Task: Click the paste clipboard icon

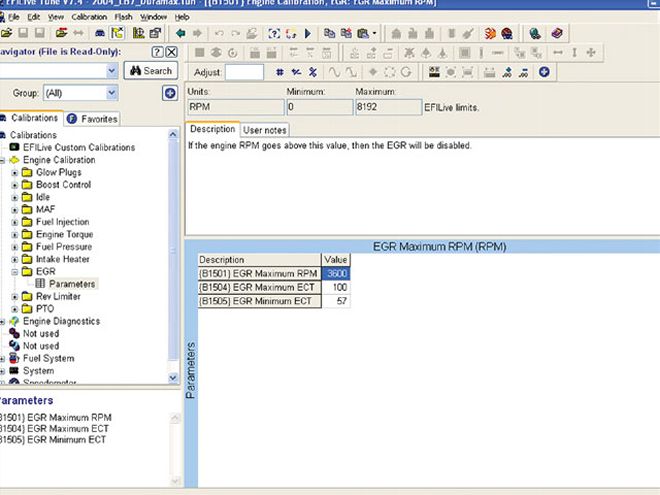Action: [362, 33]
